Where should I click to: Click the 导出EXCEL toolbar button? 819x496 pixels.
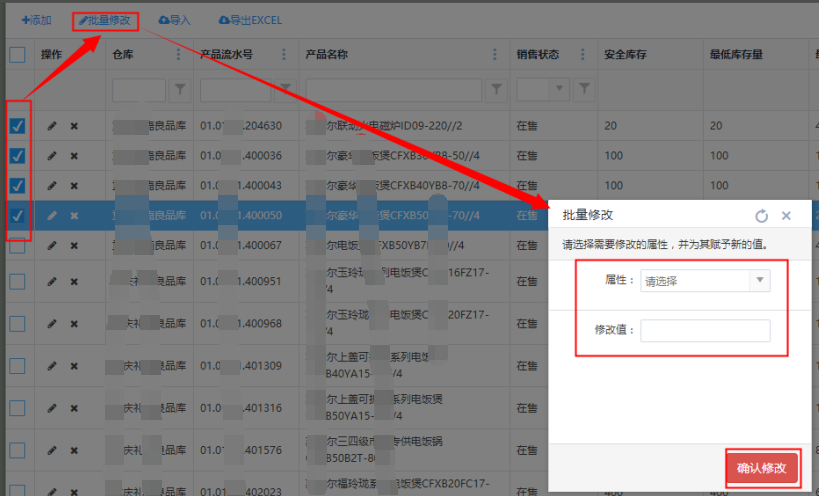click(x=250, y=20)
